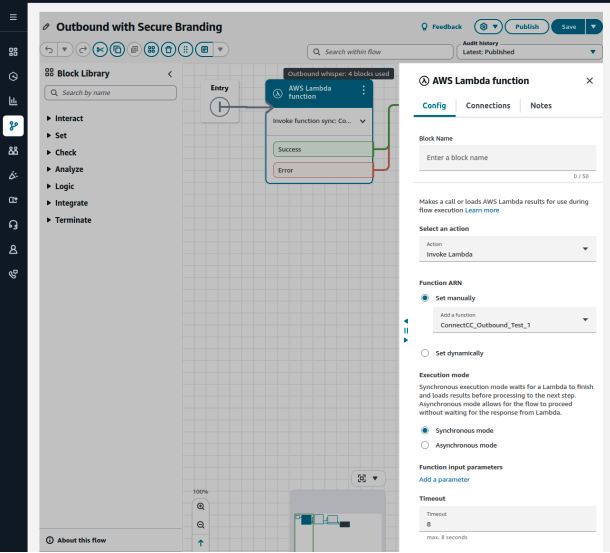Select the Set manually radio button
The width and height of the screenshot is (610, 553).
(x=425, y=298)
